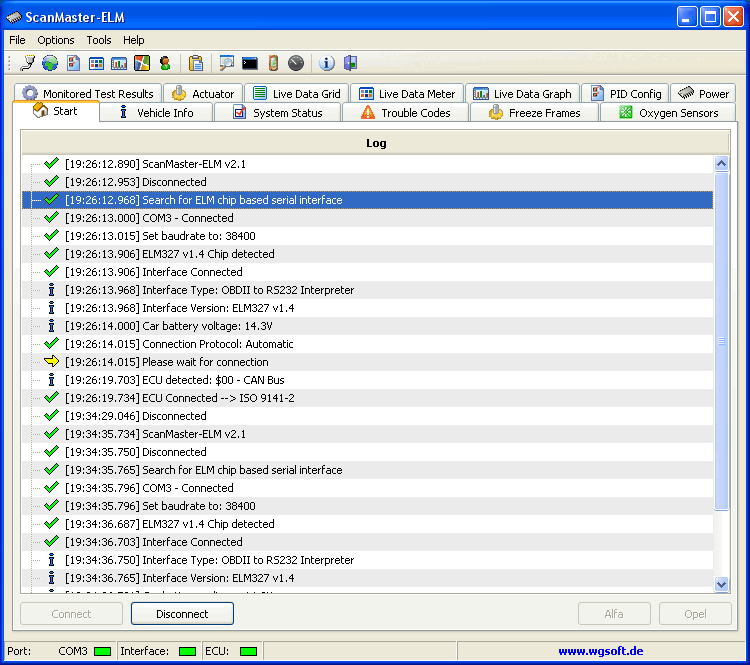Click the handheld device toolbar icon
Image resolution: width=750 pixels, height=665 pixels.
click(273, 63)
